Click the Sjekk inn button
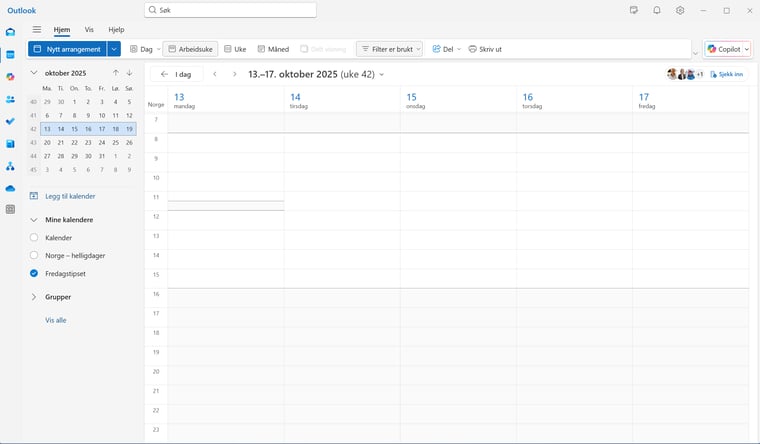 [727, 74]
